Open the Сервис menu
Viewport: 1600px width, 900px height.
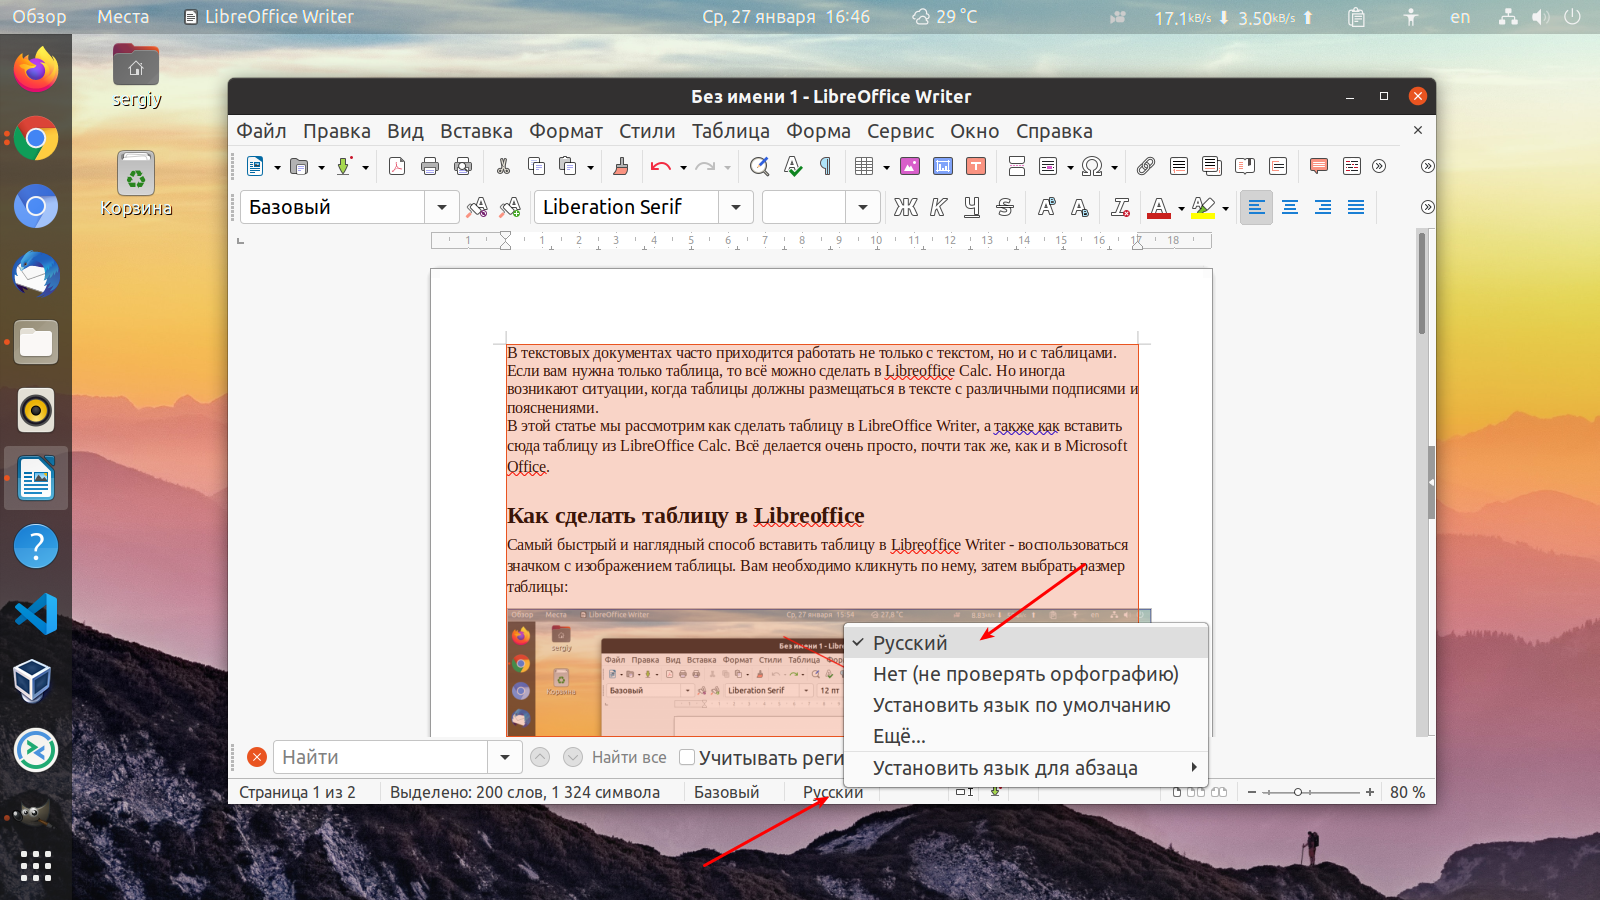(x=900, y=131)
